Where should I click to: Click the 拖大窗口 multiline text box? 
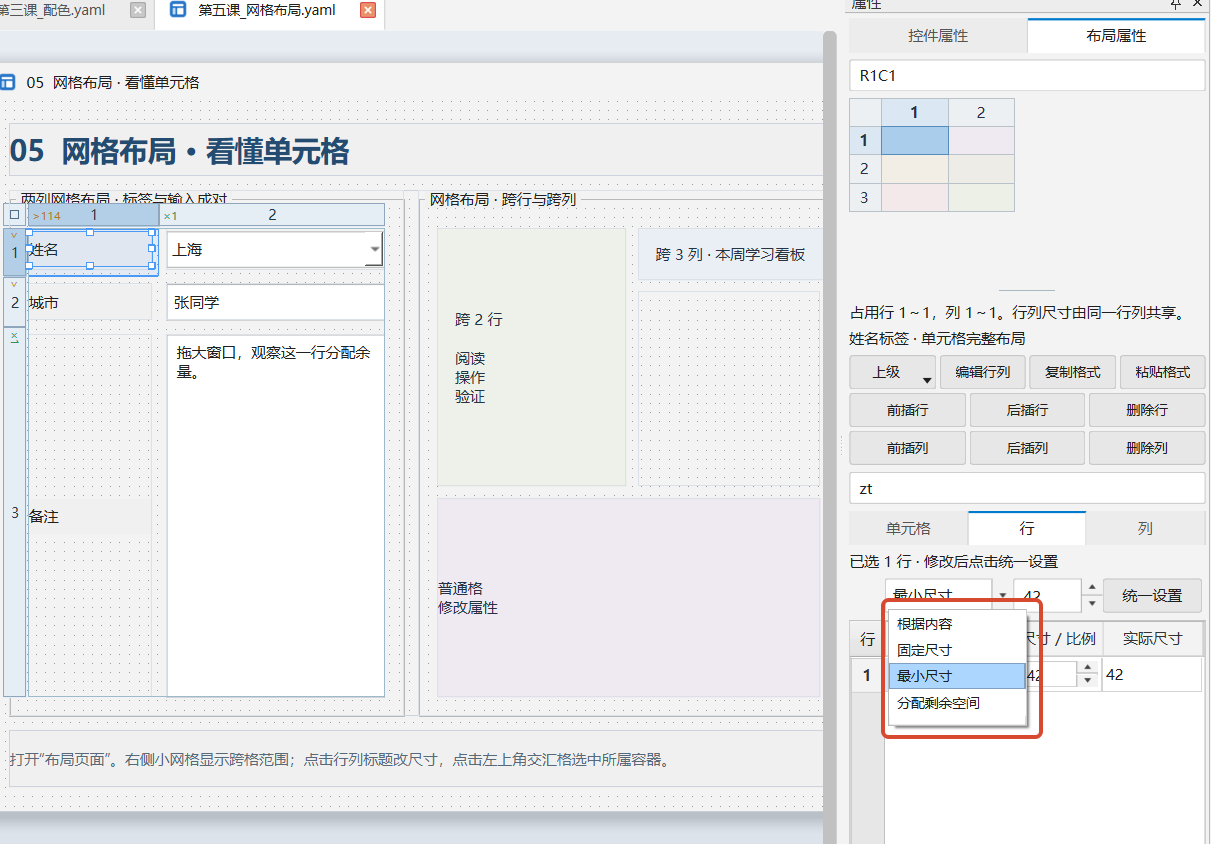[x=275, y=516]
